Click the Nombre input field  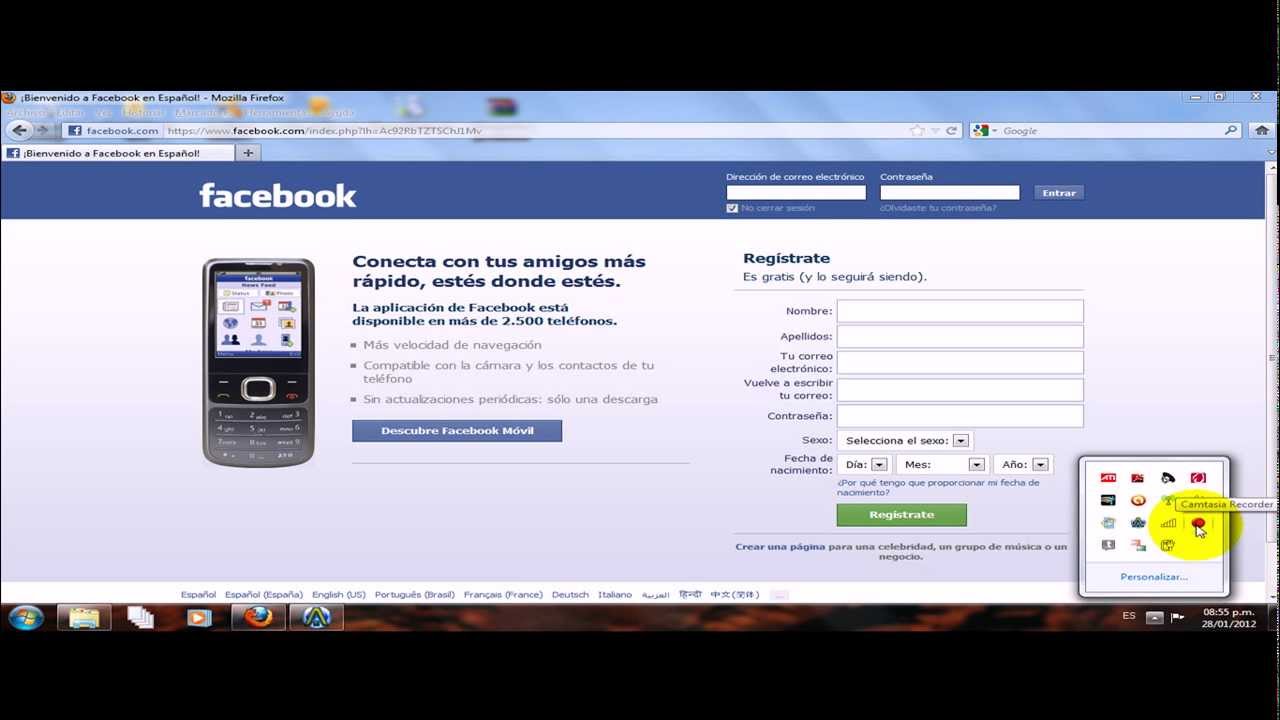(960, 311)
